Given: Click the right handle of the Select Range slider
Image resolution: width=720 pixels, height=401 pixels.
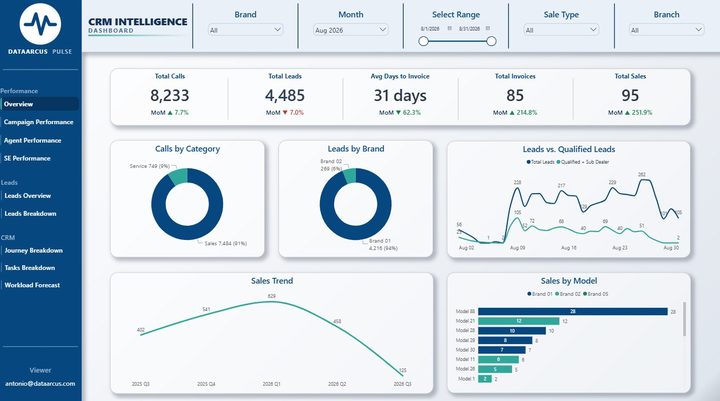Looking at the screenshot, I should (491, 41).
